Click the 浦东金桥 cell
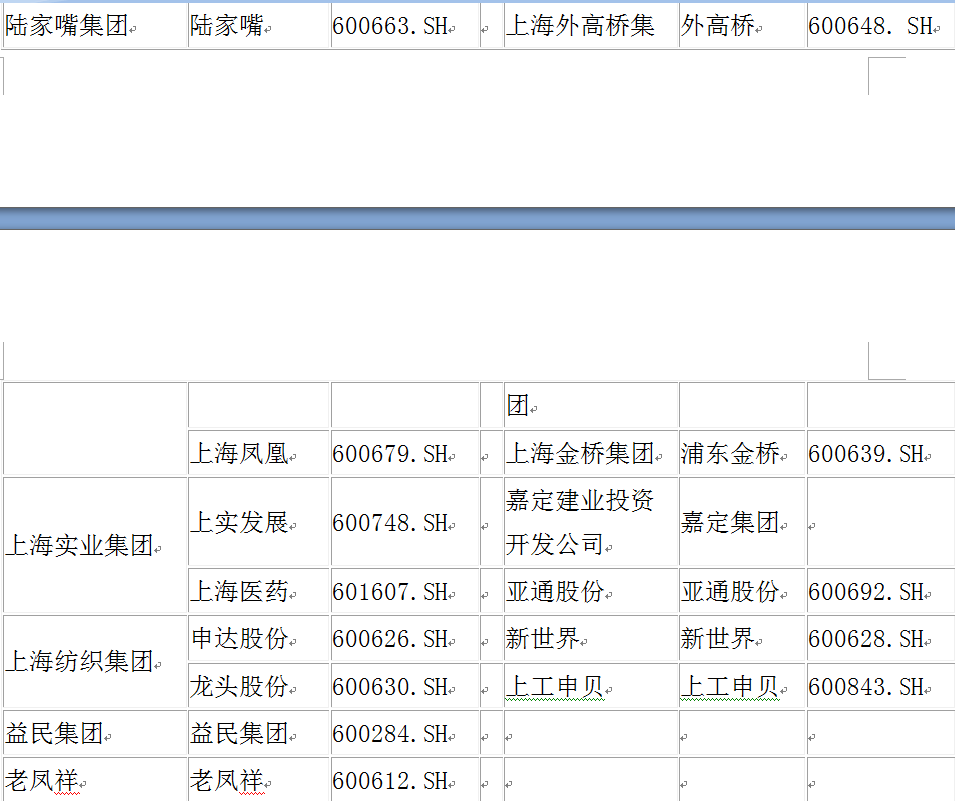Screen dimensions: 955x801 pos(742,453)
